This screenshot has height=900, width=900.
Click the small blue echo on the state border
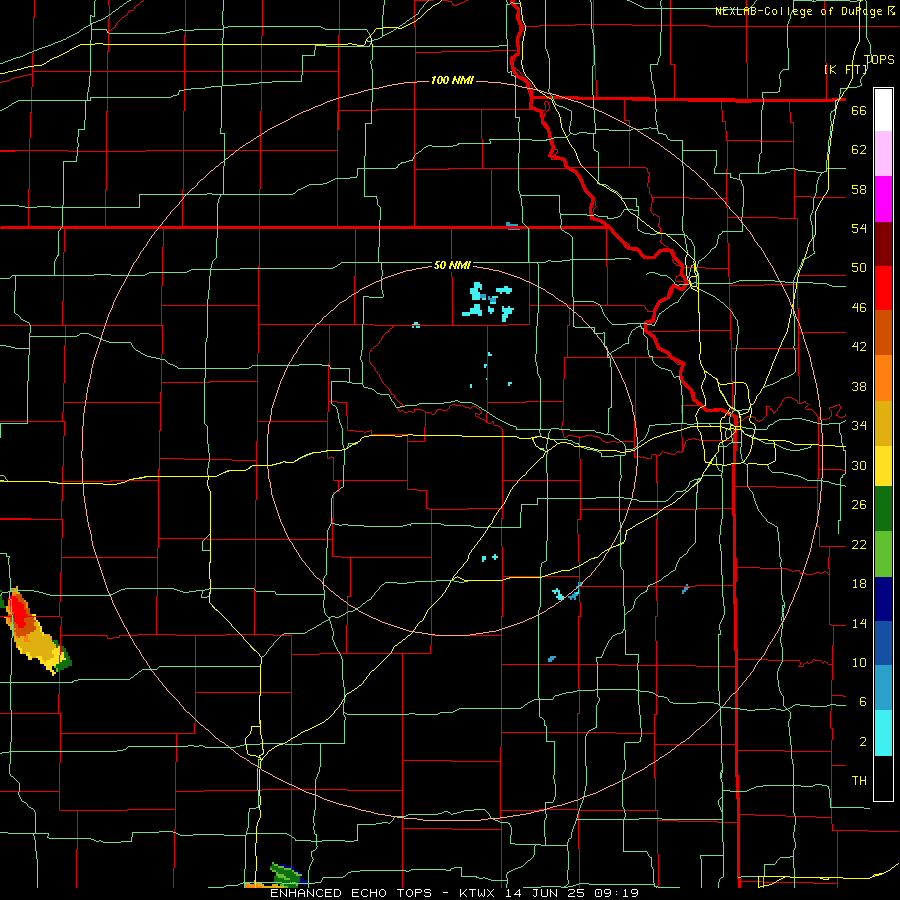(513, 226)
